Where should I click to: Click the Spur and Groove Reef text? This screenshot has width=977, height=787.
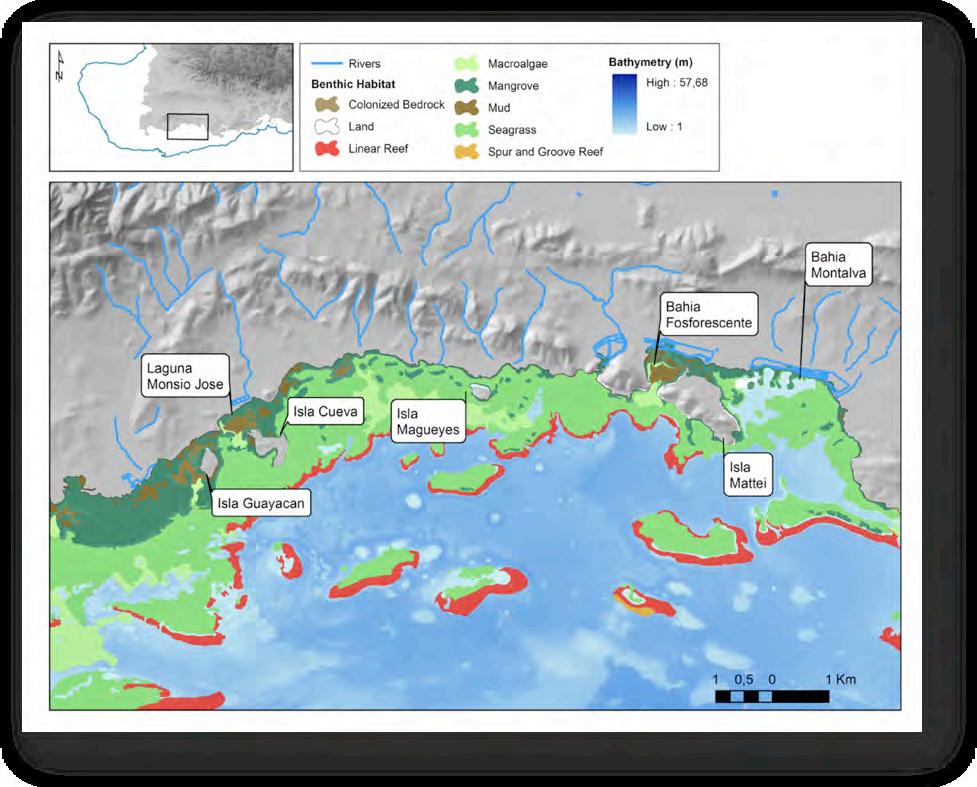(545, 152)
